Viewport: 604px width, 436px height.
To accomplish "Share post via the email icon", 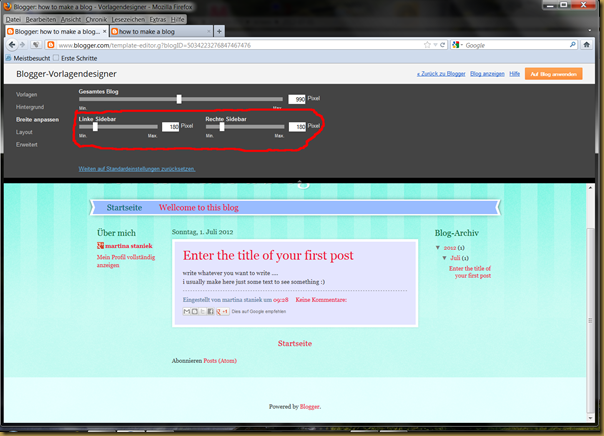I will click(x=186, y=311).
